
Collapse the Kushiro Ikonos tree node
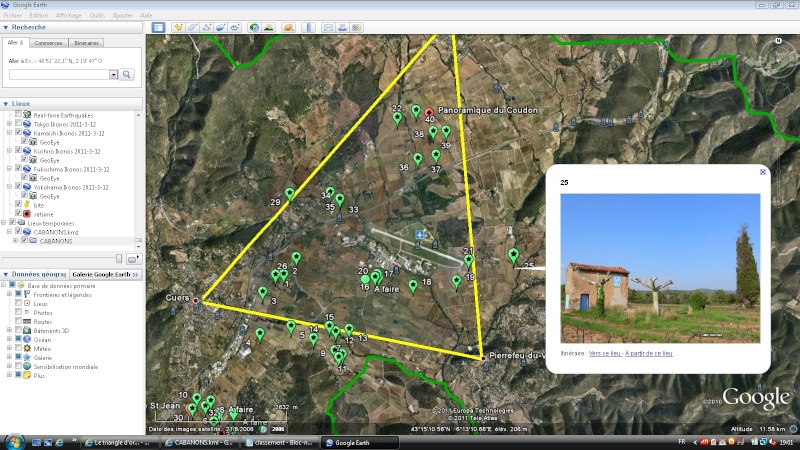pyautogui.click(x=9, y=151)
